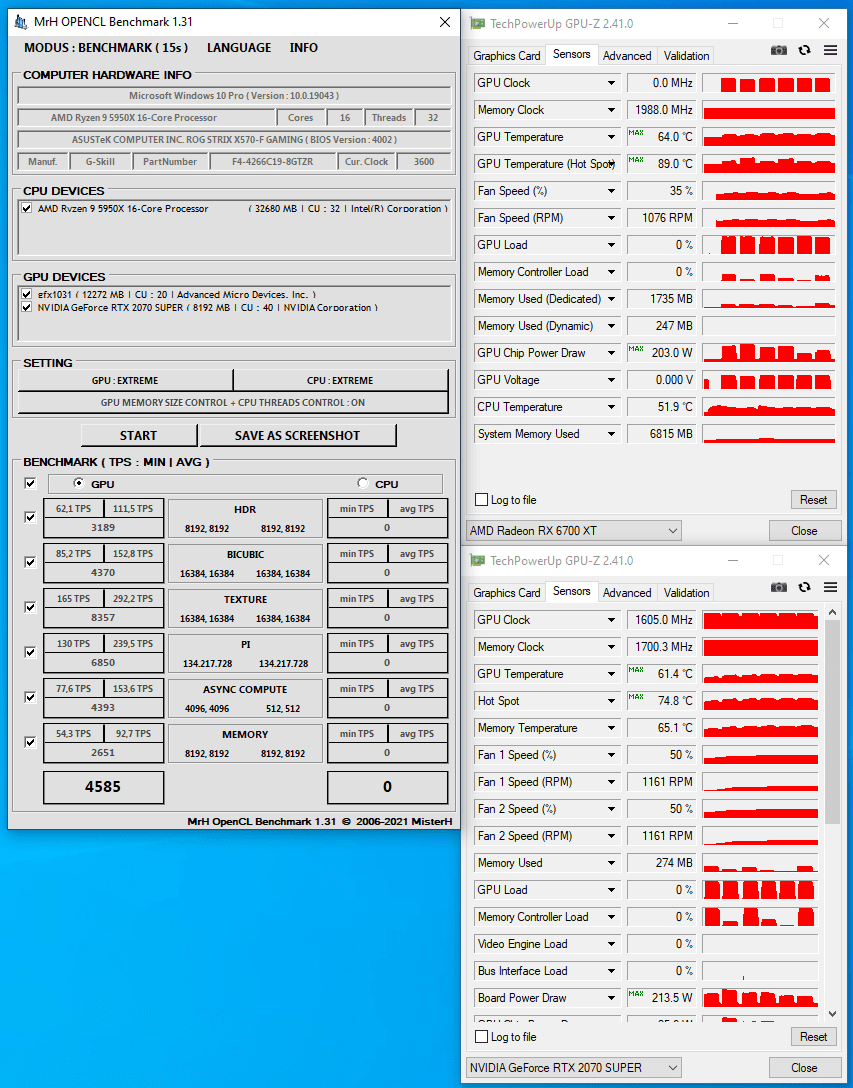
Task: Click GPU MEMORY SIZE CONTROL setting button
Action: pyautogui.click(x=233, y=402)
